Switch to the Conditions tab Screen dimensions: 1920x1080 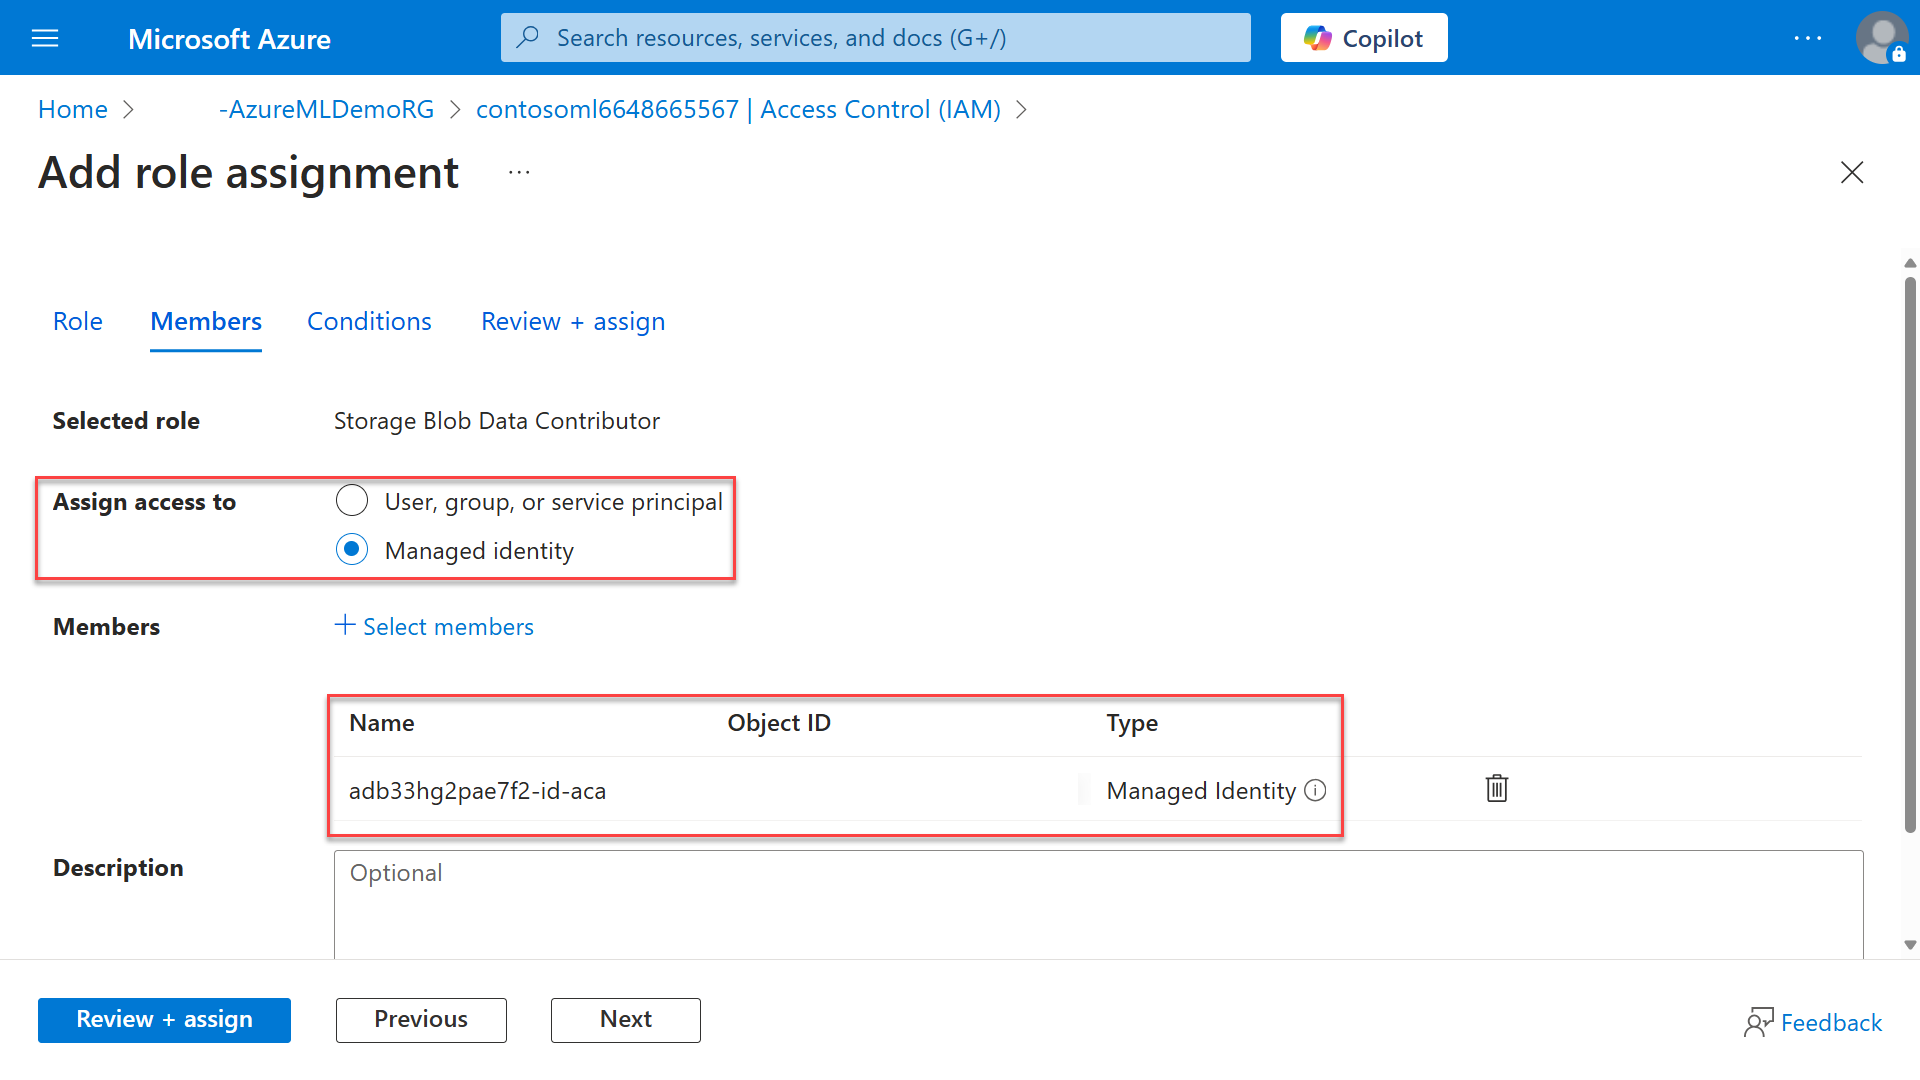[369, 321]
